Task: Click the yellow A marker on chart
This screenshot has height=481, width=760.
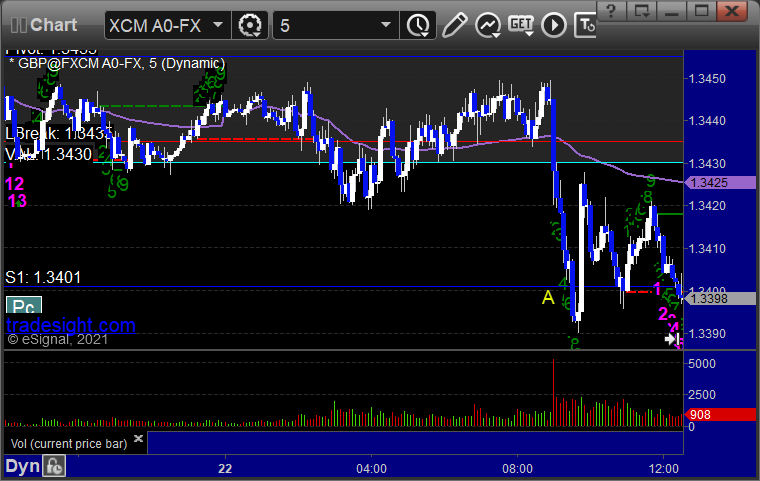Action: [x=548, y=297]
